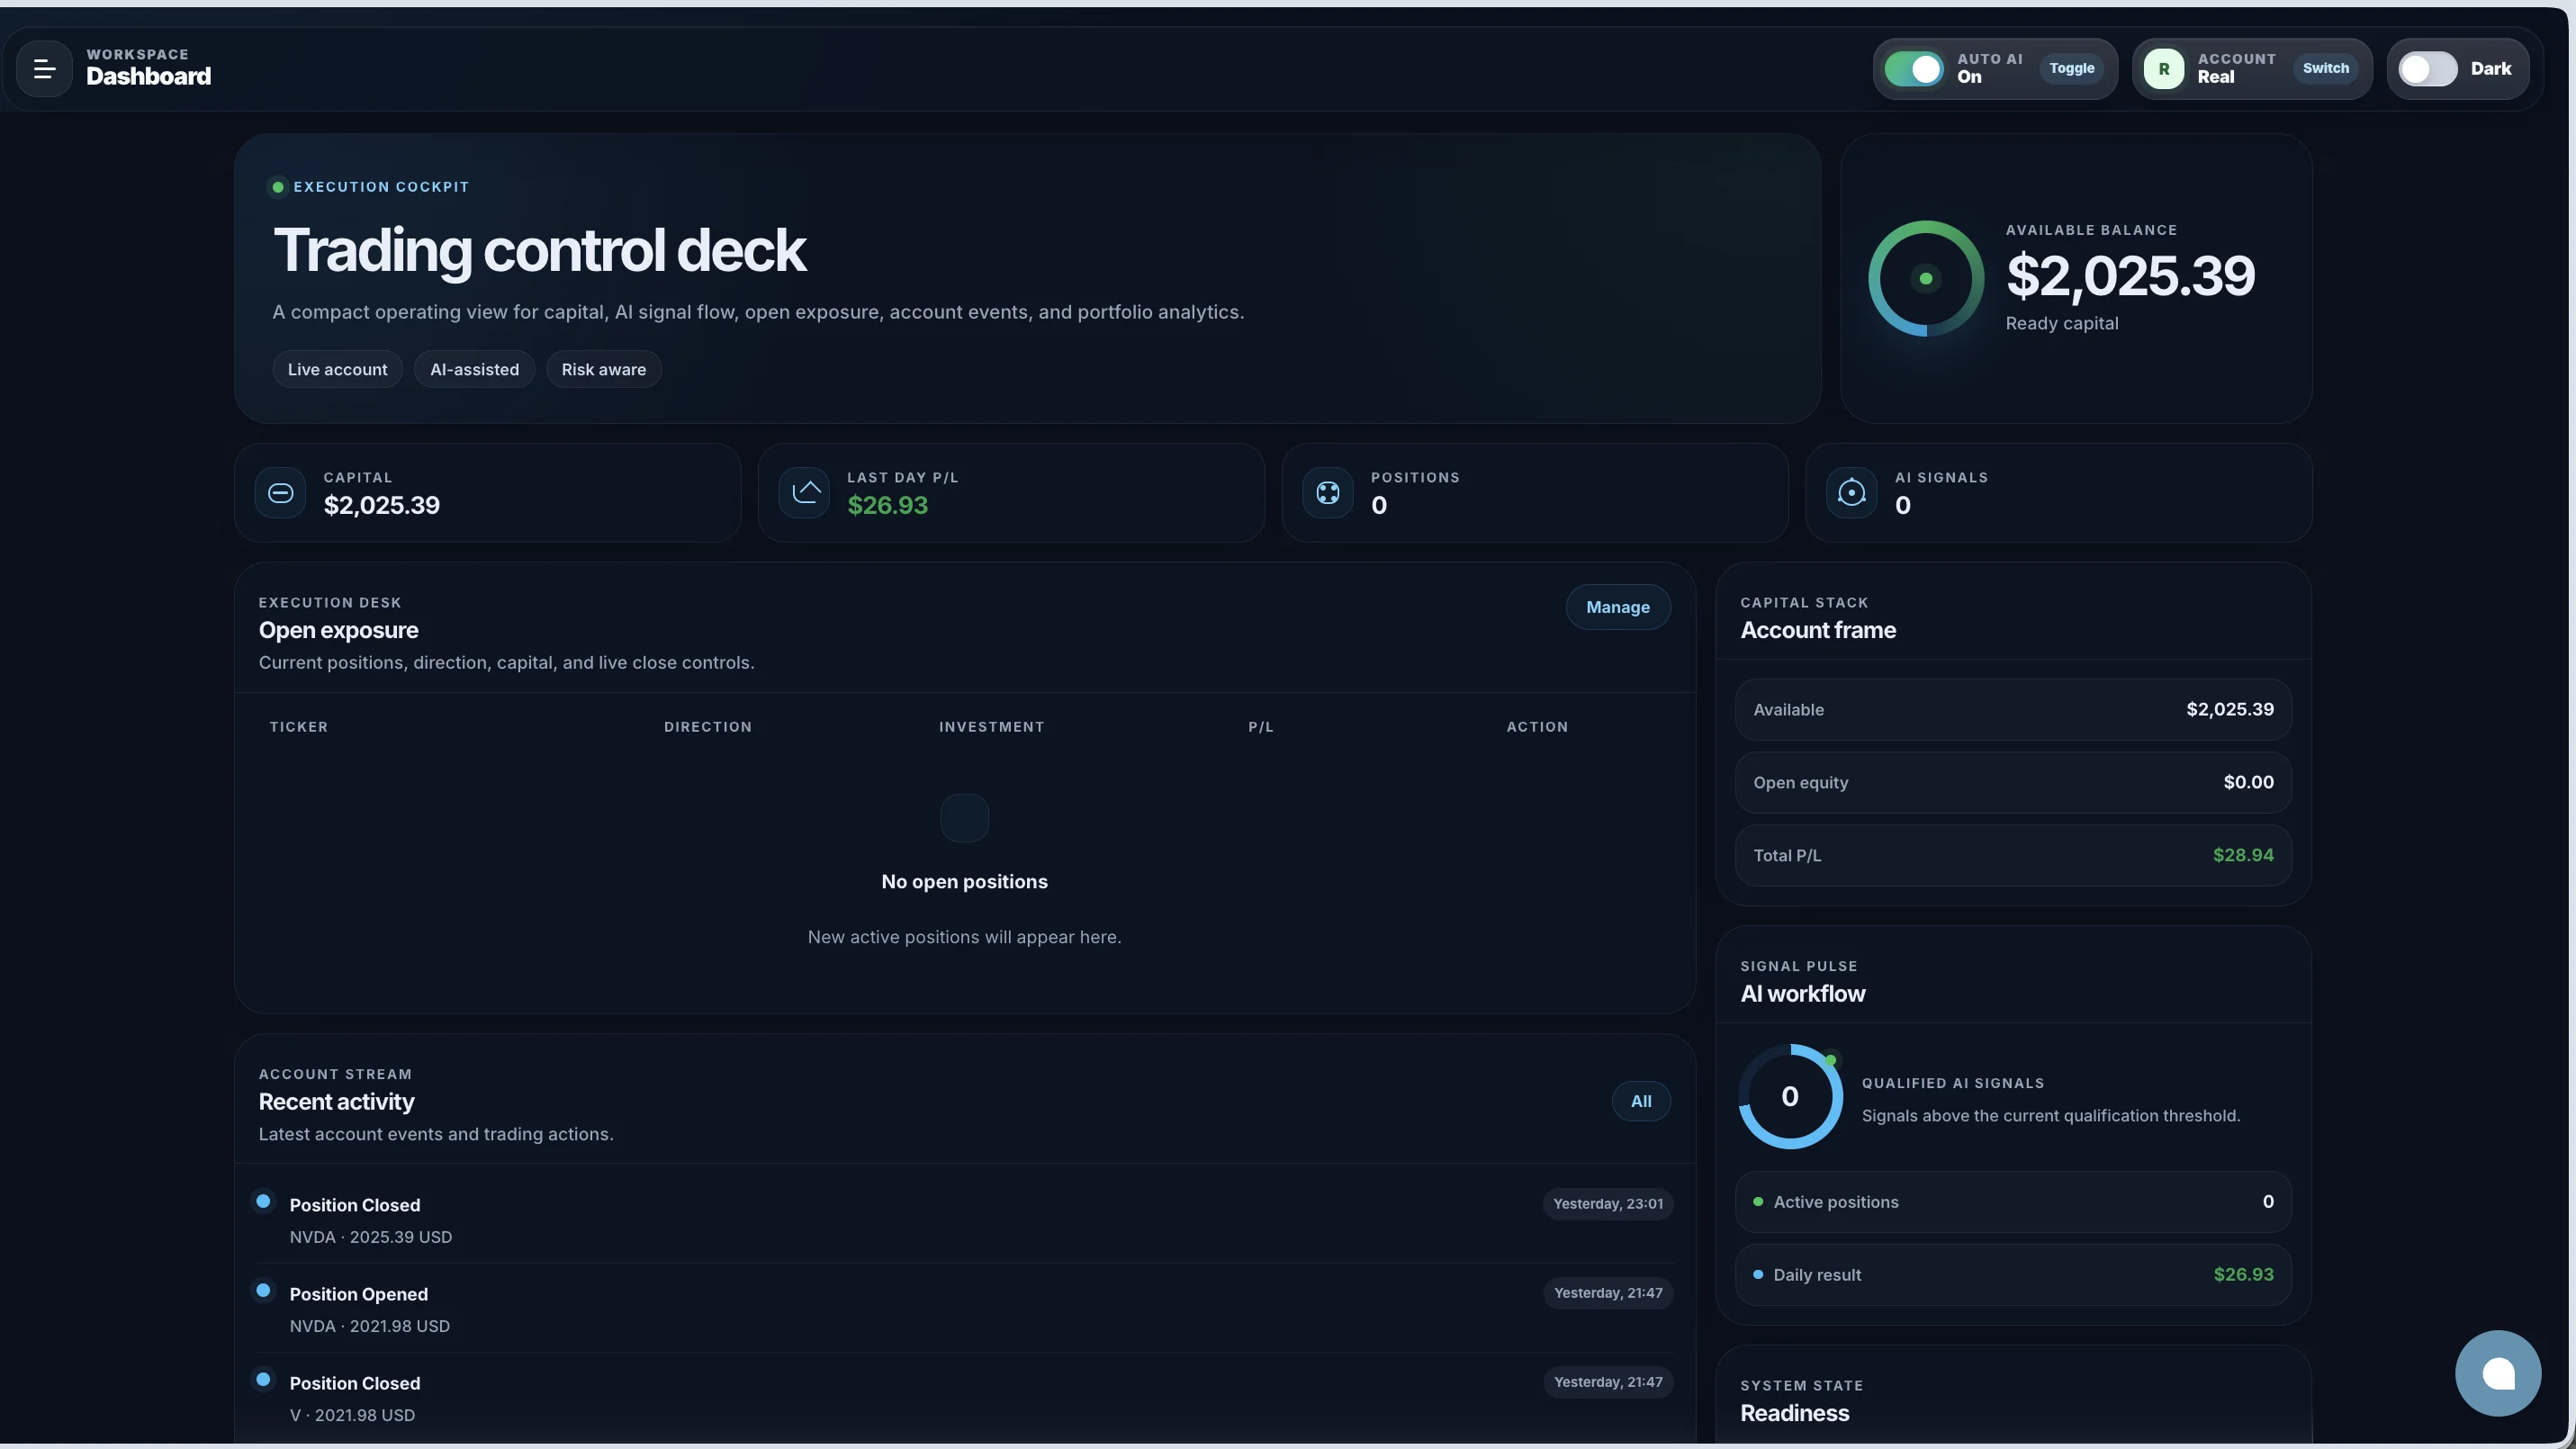Image resolution: width=2576 pixels, height=1449 pixels.
Task: Toggle the Dark theme switch
Action: pyautogui.click(x=2428, y=68)
